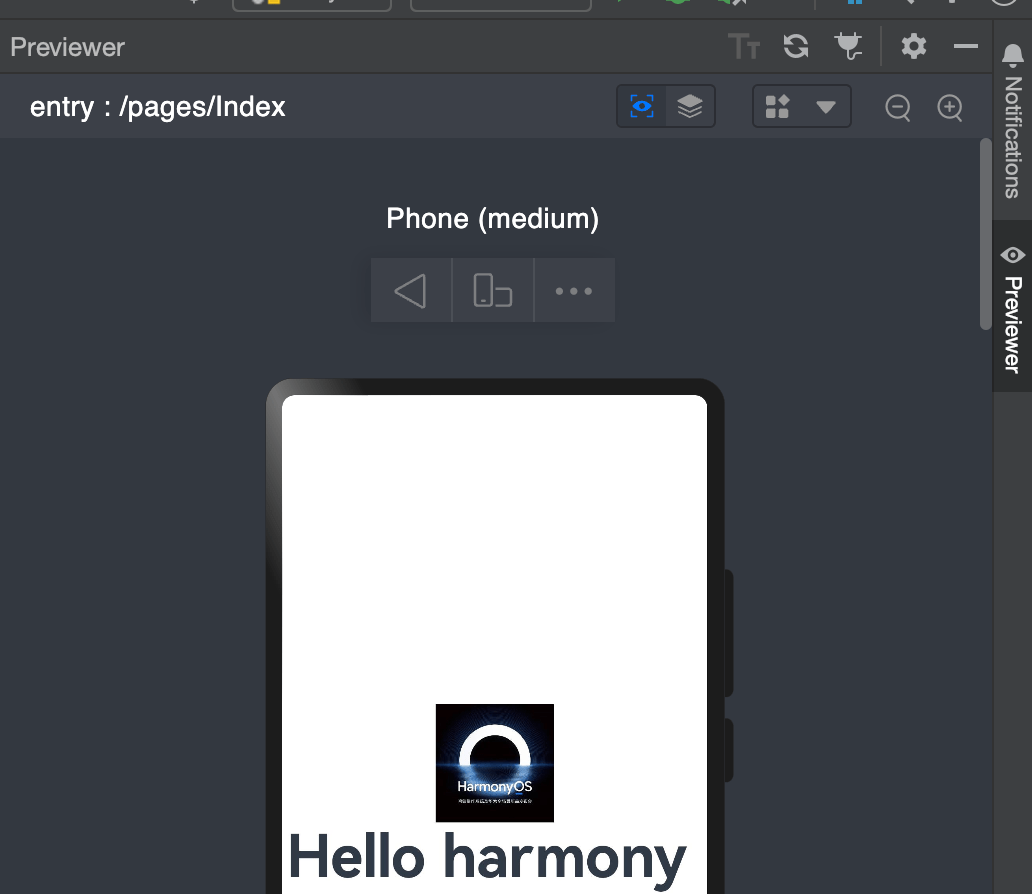1032x894 pixels.
Task: Rotate the phone using the orientation icon
Action: [x=492, y=291]
